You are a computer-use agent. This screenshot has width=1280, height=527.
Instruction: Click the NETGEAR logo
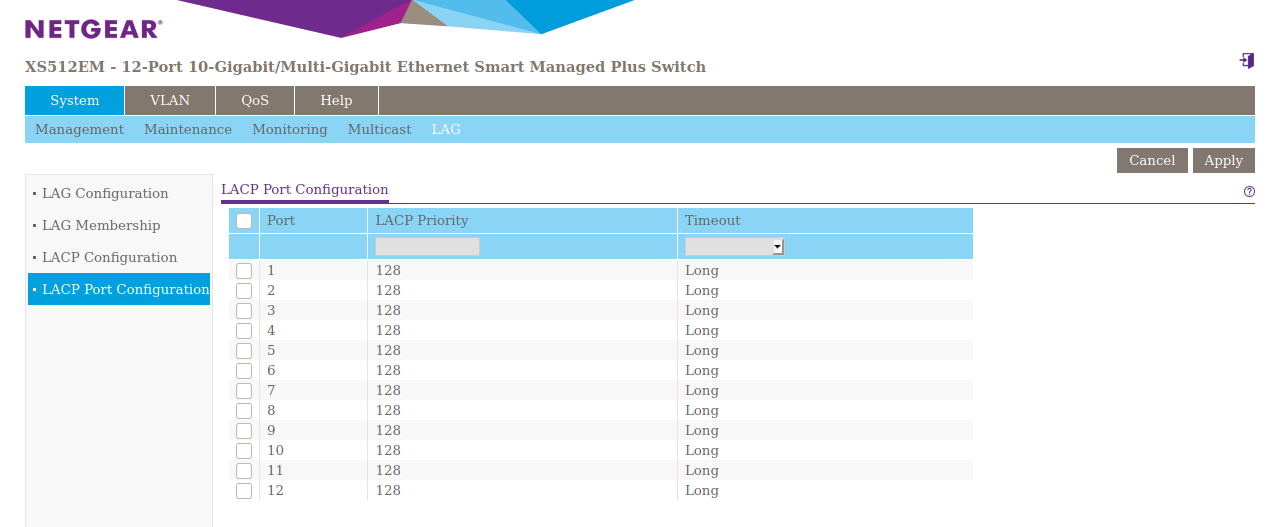[93, 29]
